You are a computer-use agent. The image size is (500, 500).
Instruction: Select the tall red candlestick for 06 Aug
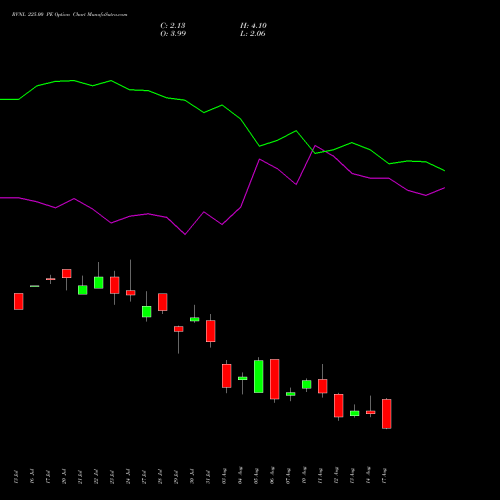pyautogui.click(x=275, y=379)
